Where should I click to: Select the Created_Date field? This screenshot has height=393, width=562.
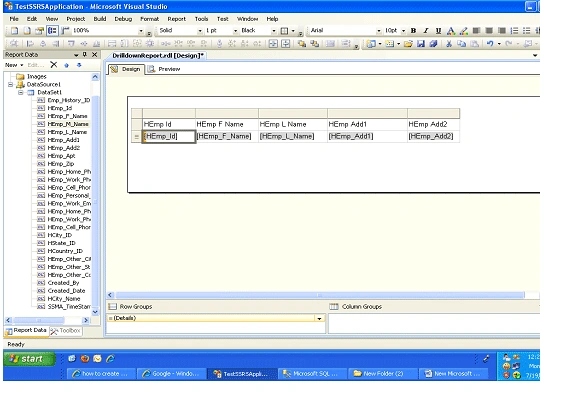66,291
